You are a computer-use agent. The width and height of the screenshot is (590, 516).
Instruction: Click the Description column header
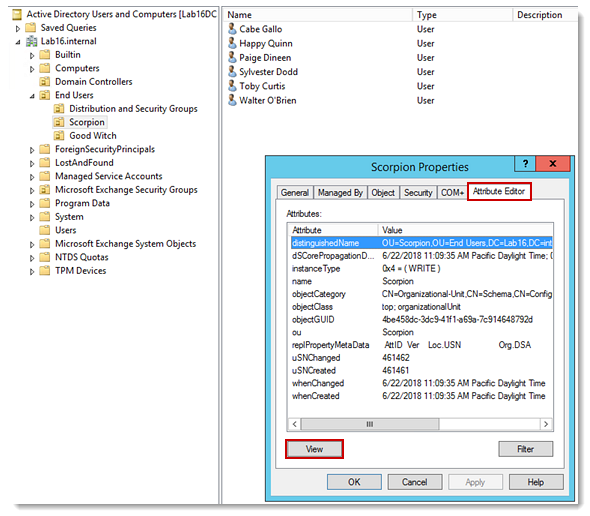(x=545, y=15)
